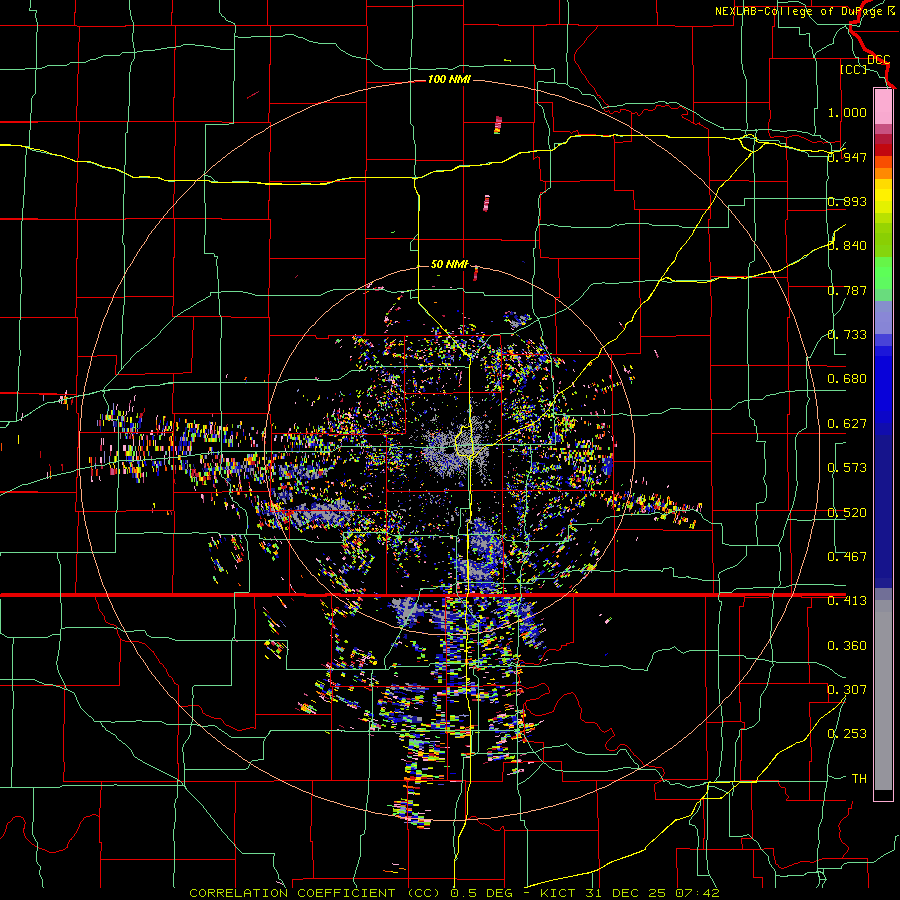Click the 0.307 scale value
Image resolution: width=900 pixels, height=900 pixels.
click(847, 689)
